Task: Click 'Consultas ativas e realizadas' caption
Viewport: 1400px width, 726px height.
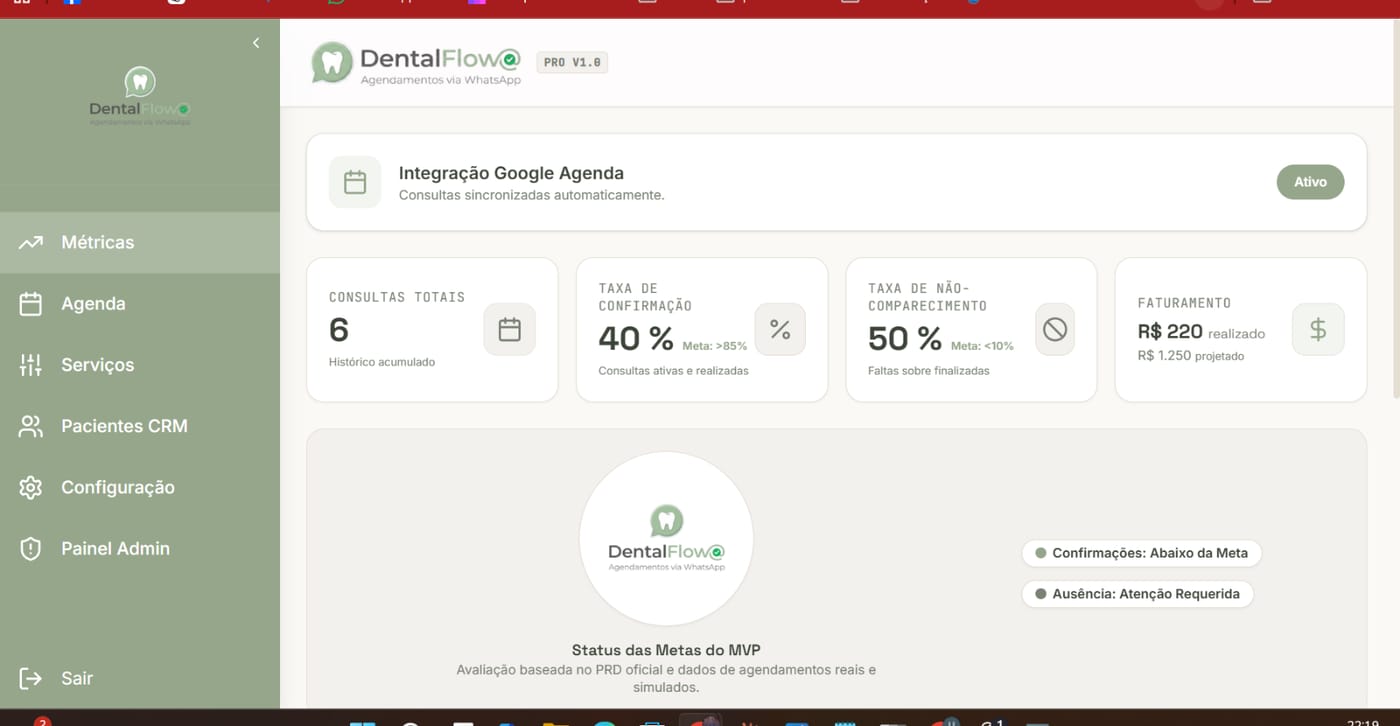Action: pyautogui.click(x=673, y=371)
